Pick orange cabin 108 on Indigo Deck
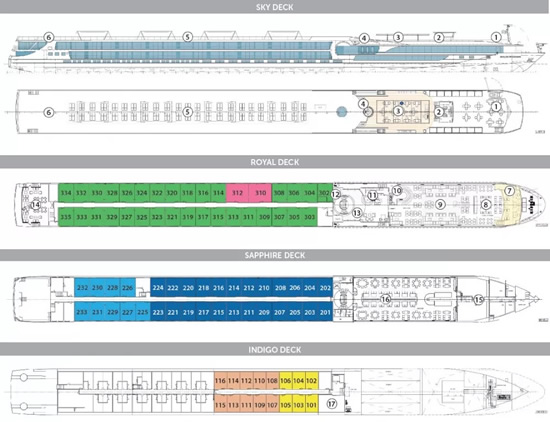The height and width of the screenshot is (422, 550). pos(272,381)
